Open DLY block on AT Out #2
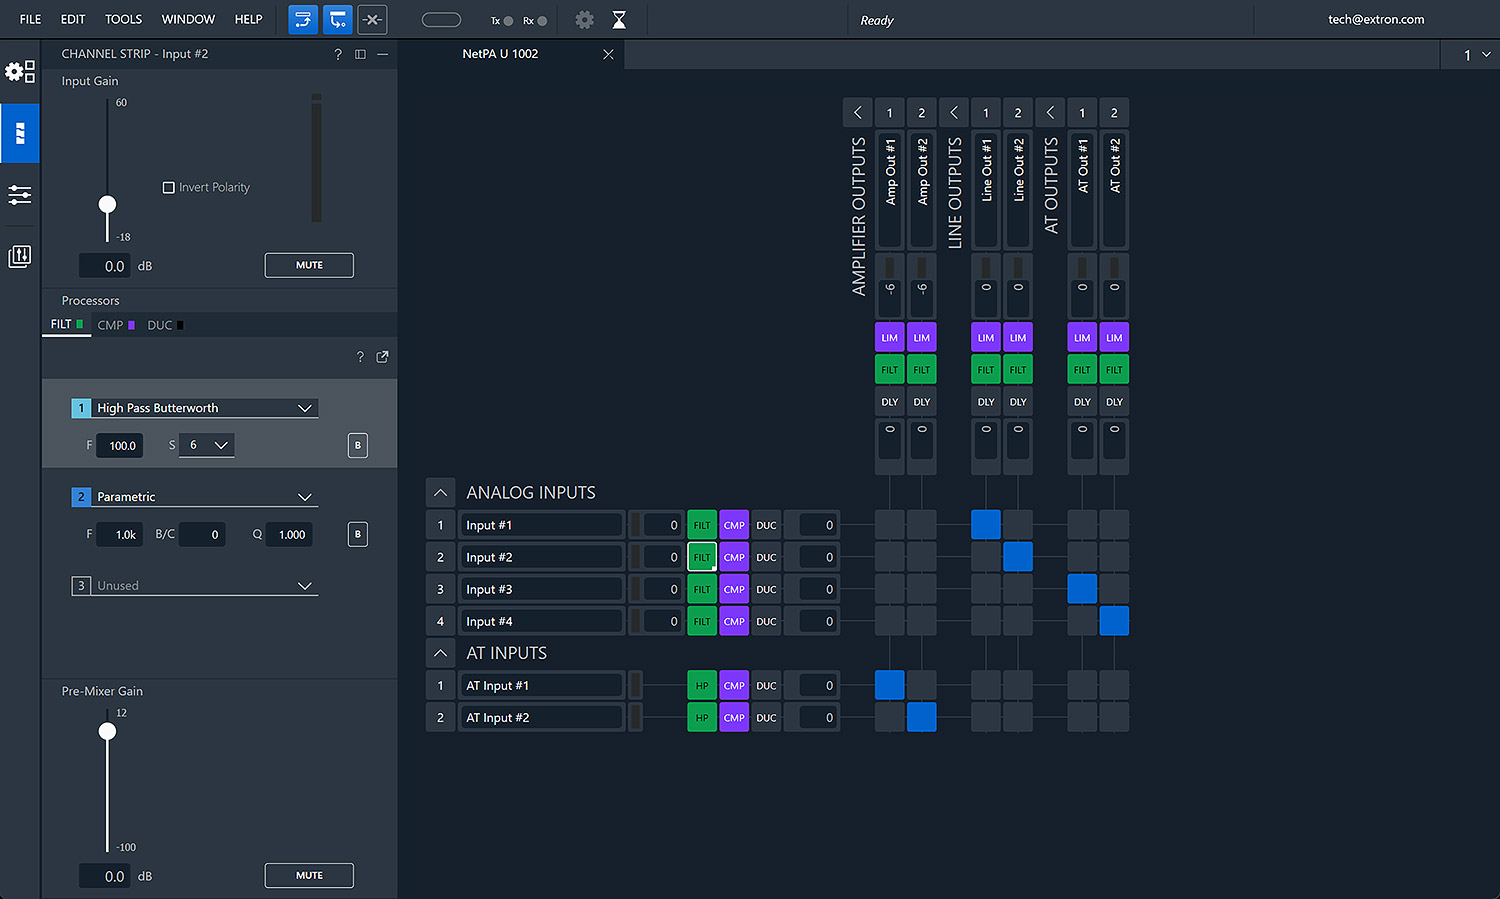Viewport: 1500px width, 899px height. click(1114, 402)
